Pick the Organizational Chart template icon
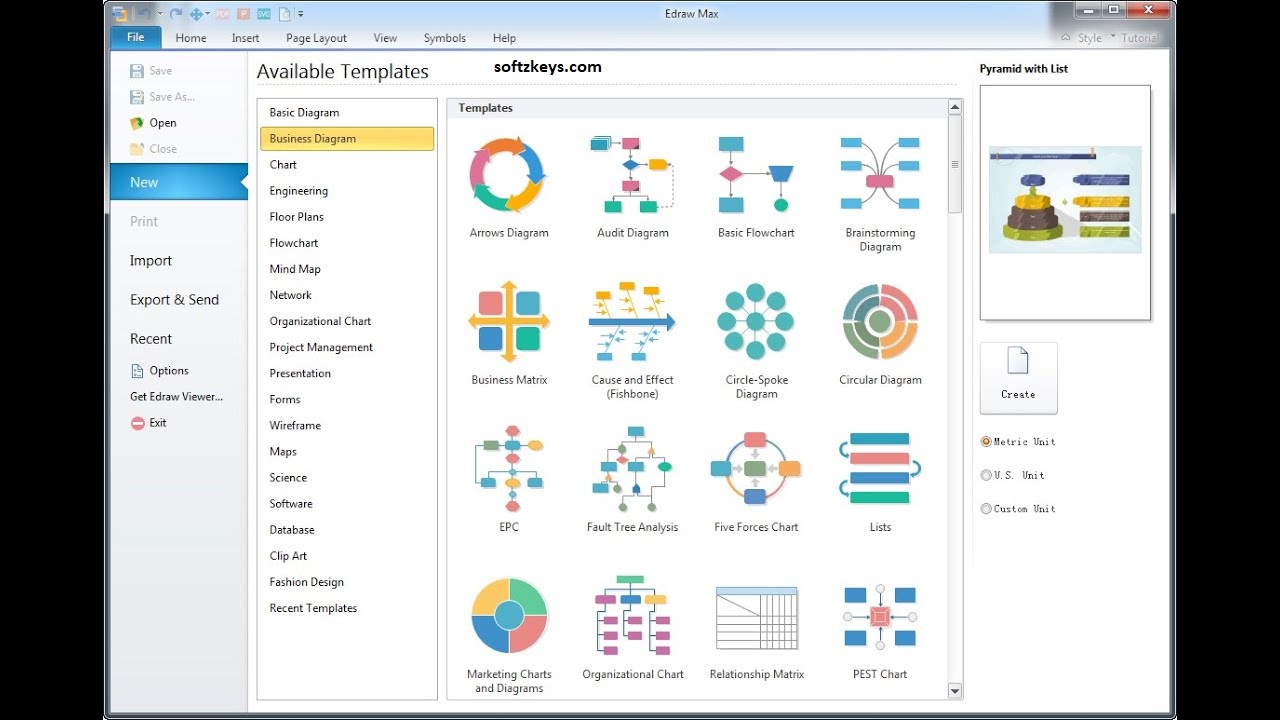 (x=633, y=615)
